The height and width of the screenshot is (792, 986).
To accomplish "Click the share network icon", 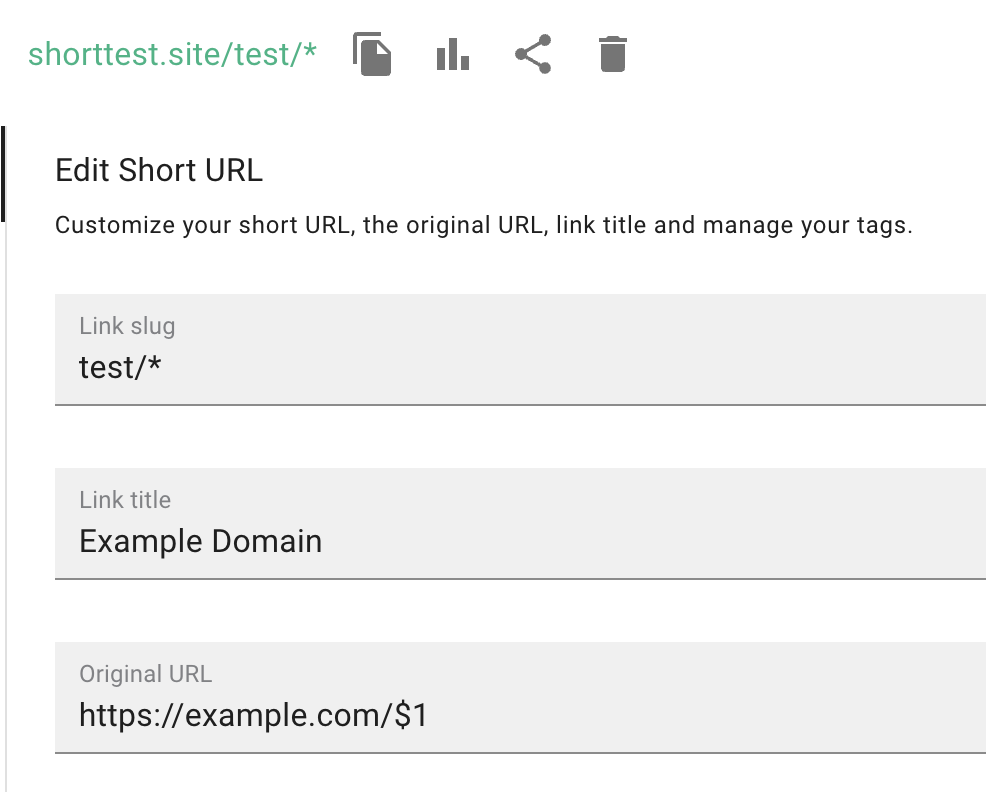I will [532, 55].
